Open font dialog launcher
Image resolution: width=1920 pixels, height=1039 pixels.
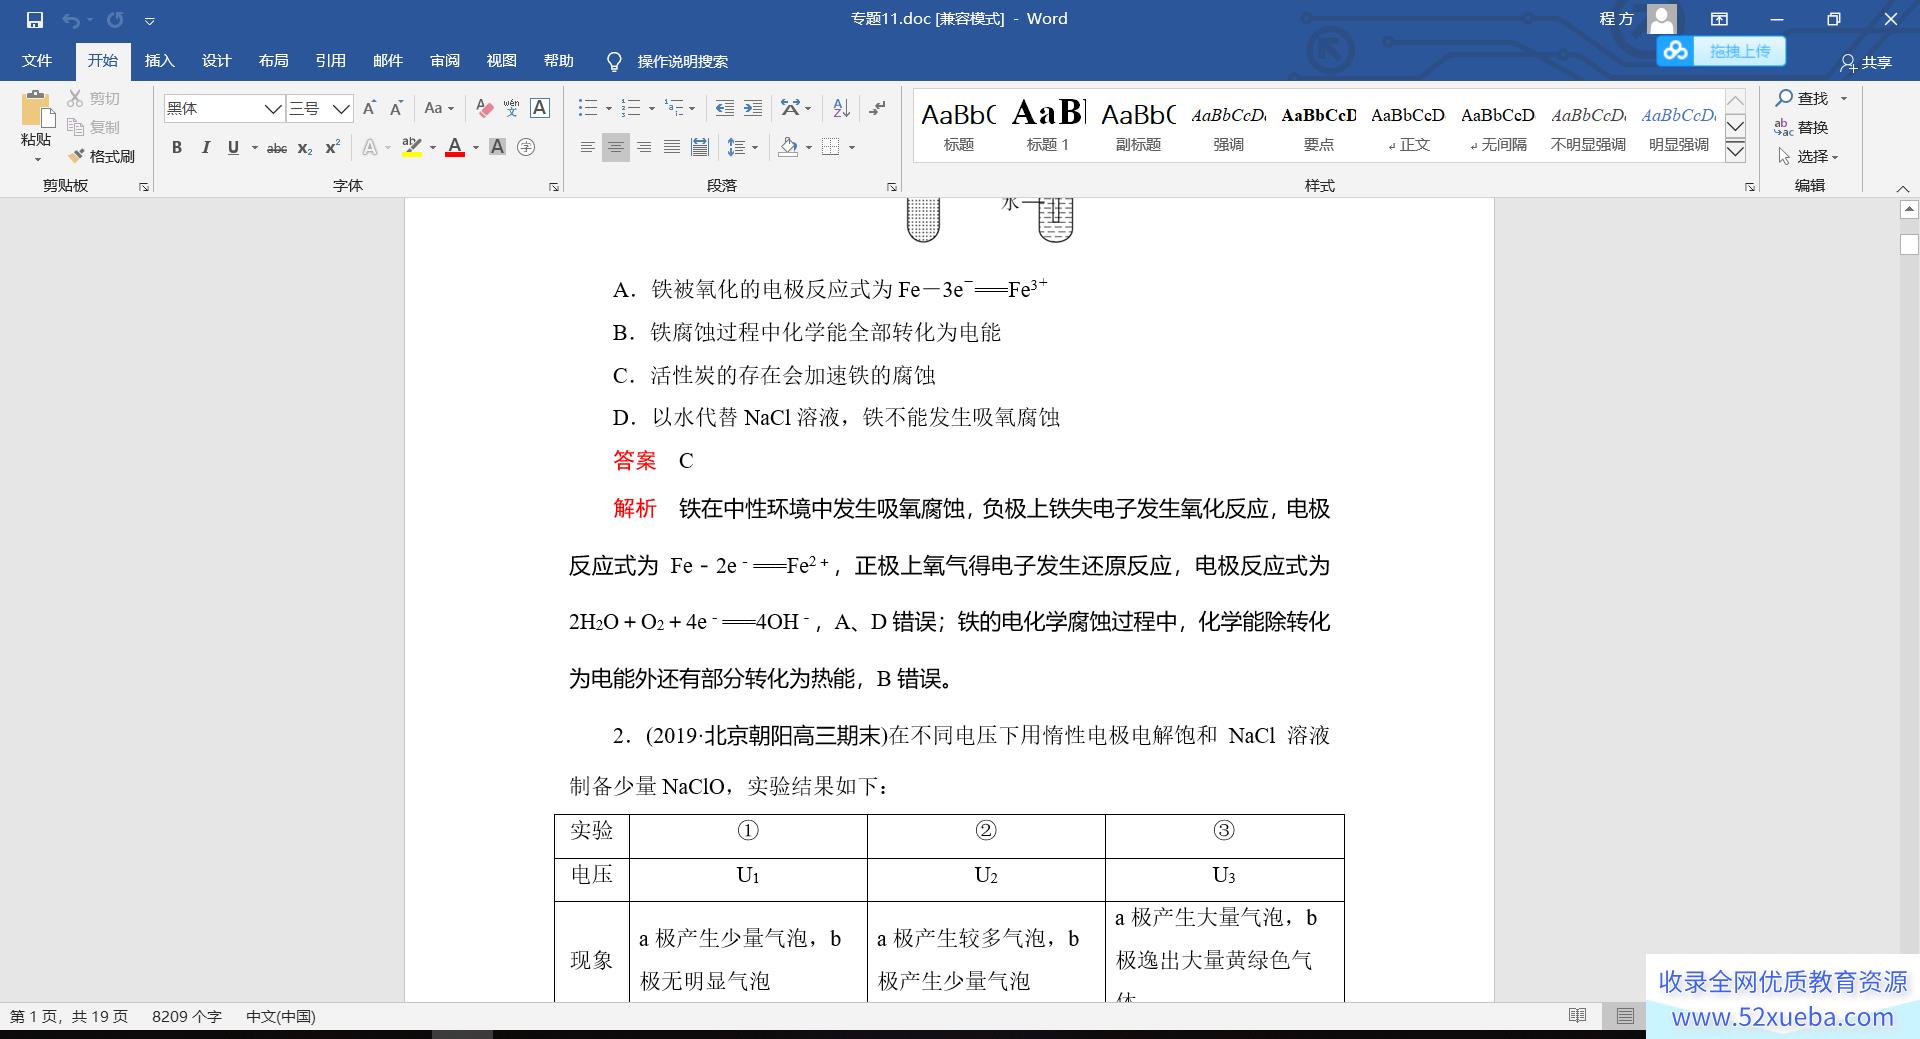554,187
